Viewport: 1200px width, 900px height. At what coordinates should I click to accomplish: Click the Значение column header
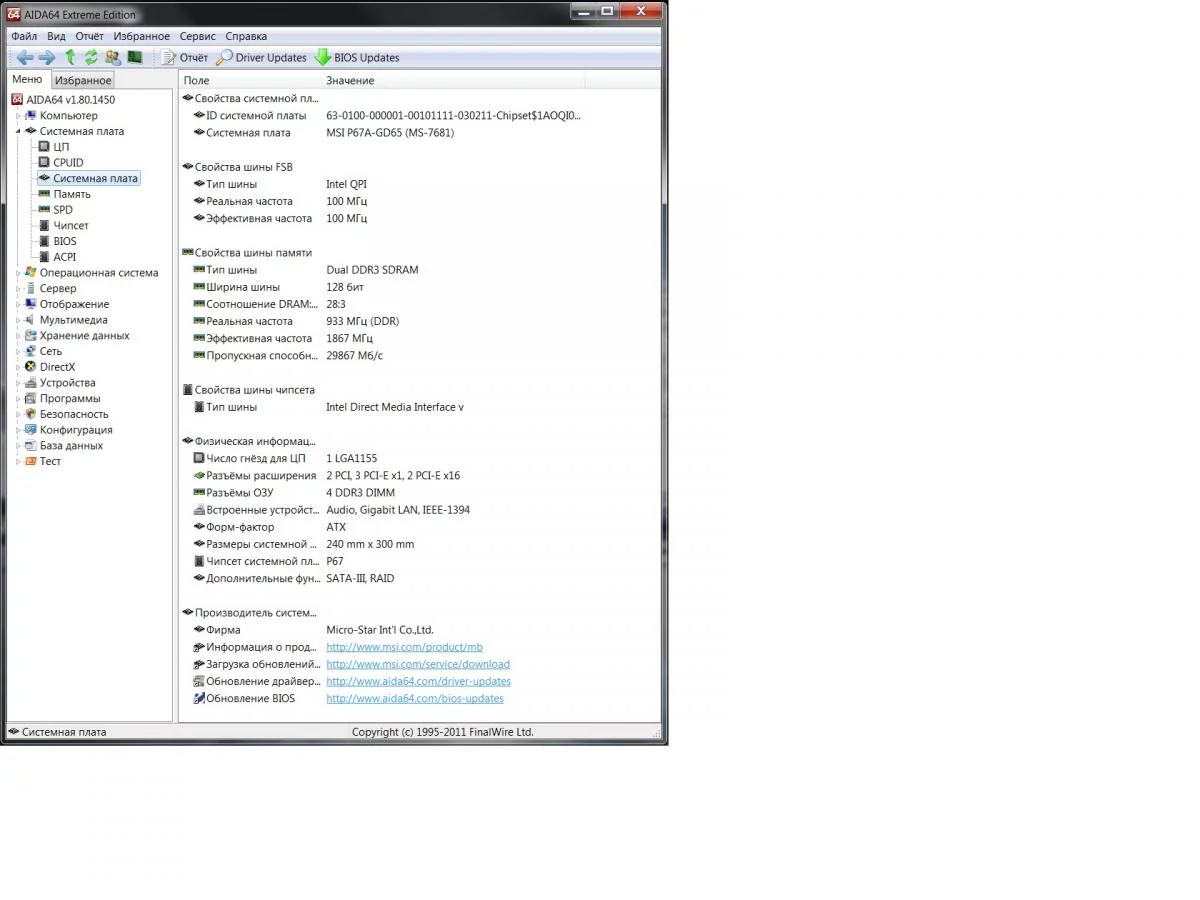(x=350, y=80)
